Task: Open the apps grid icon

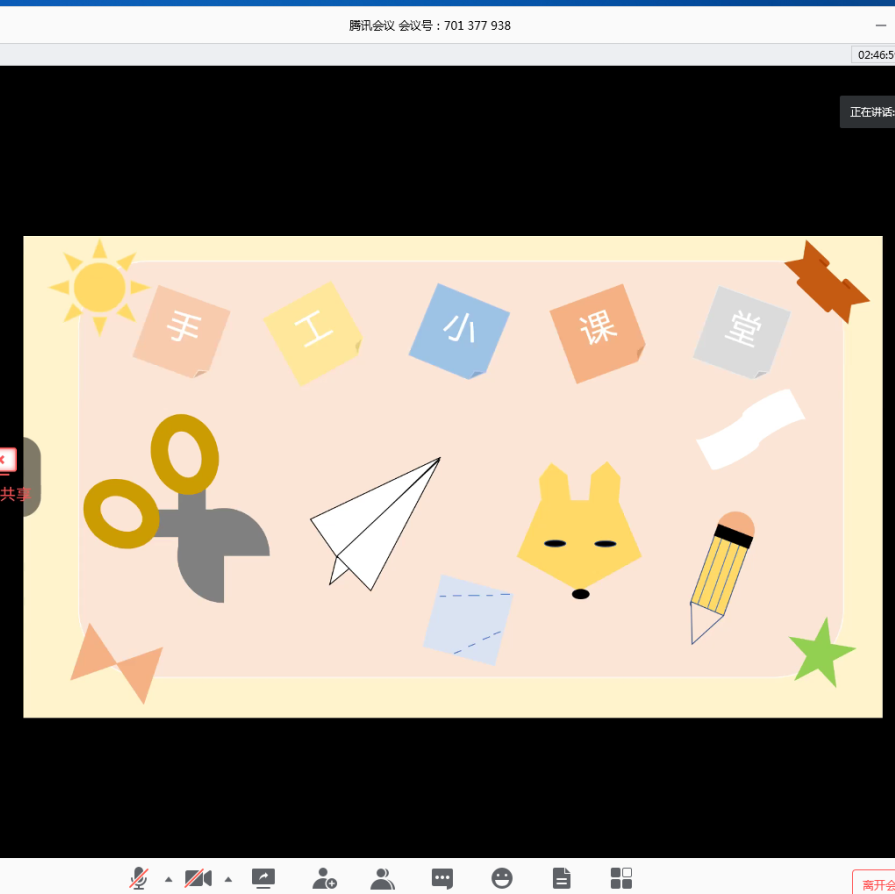Action: click(x=621, y=878)
